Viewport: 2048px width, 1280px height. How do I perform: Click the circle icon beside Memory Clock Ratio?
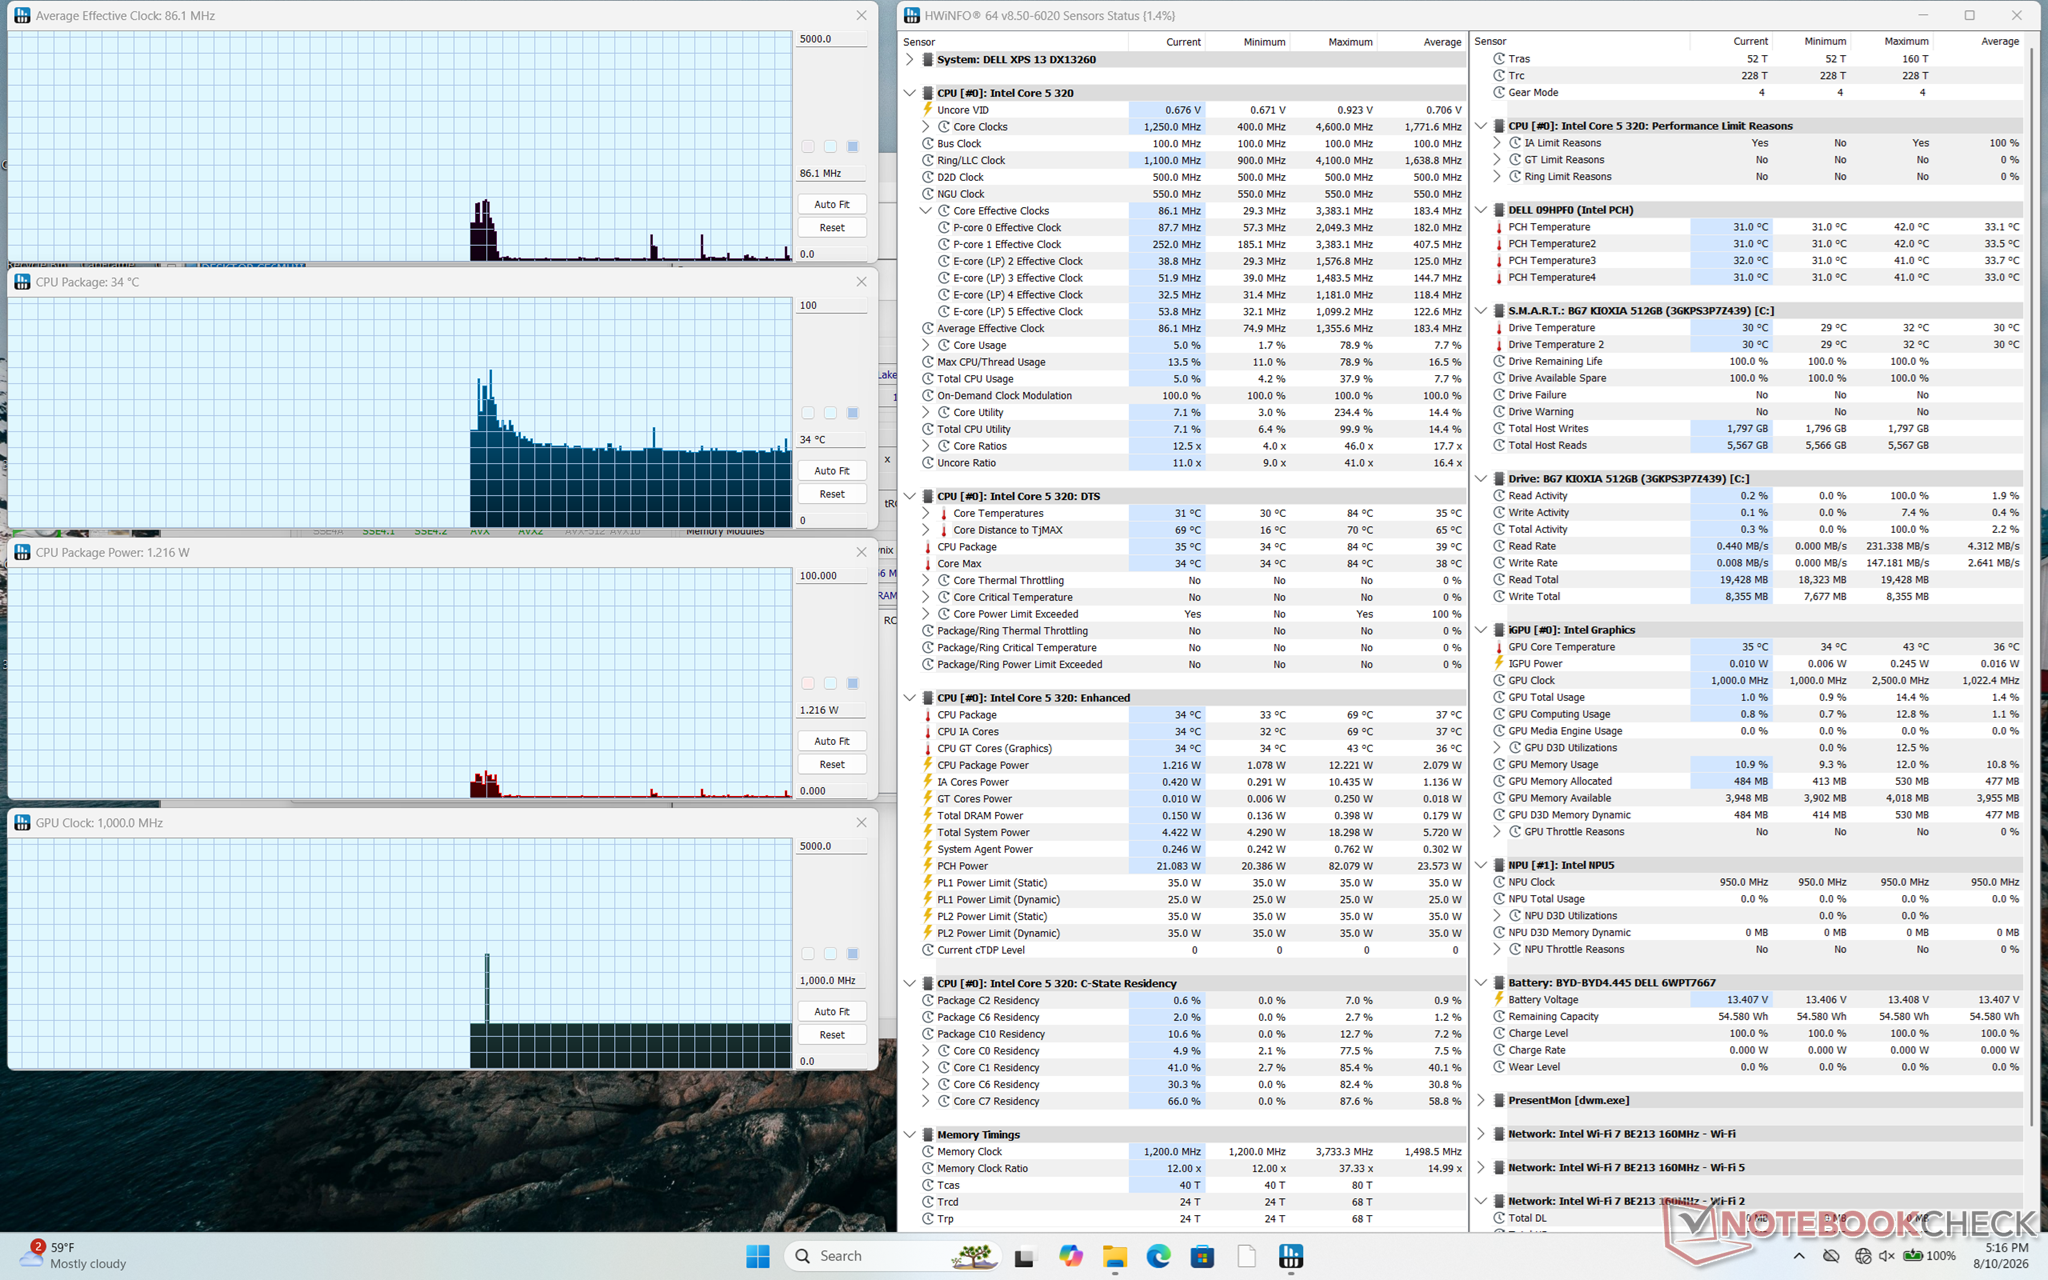[x=927, y=1169]
